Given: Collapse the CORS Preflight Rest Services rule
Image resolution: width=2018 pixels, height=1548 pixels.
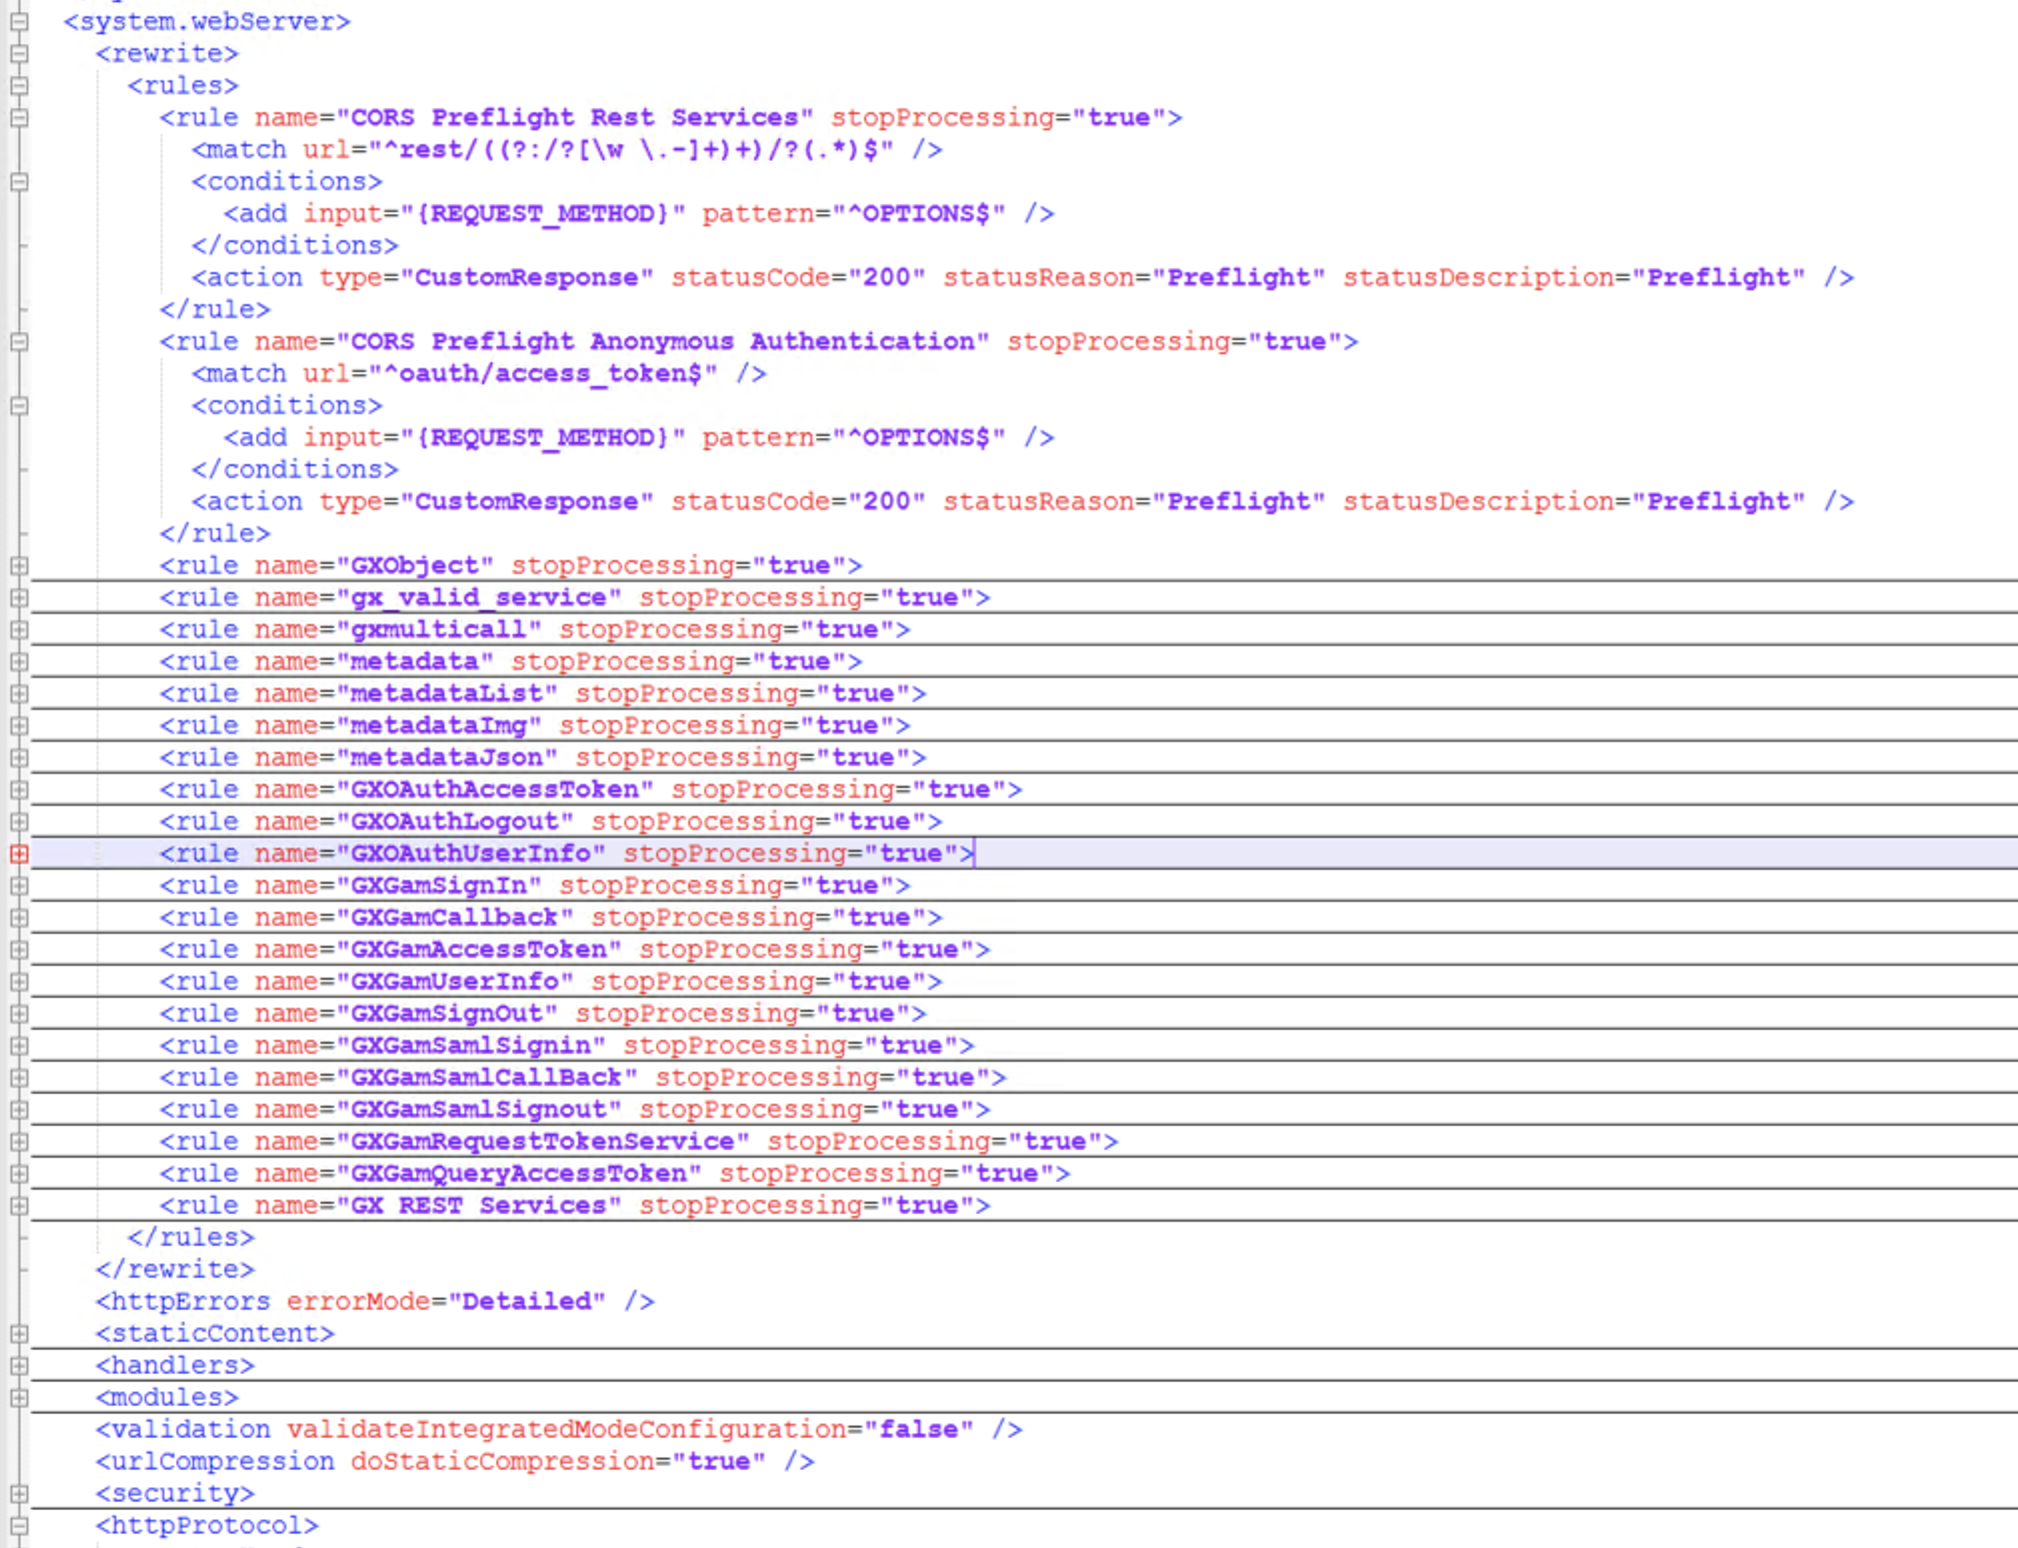Looking at the screenshot, I should 18,117.
